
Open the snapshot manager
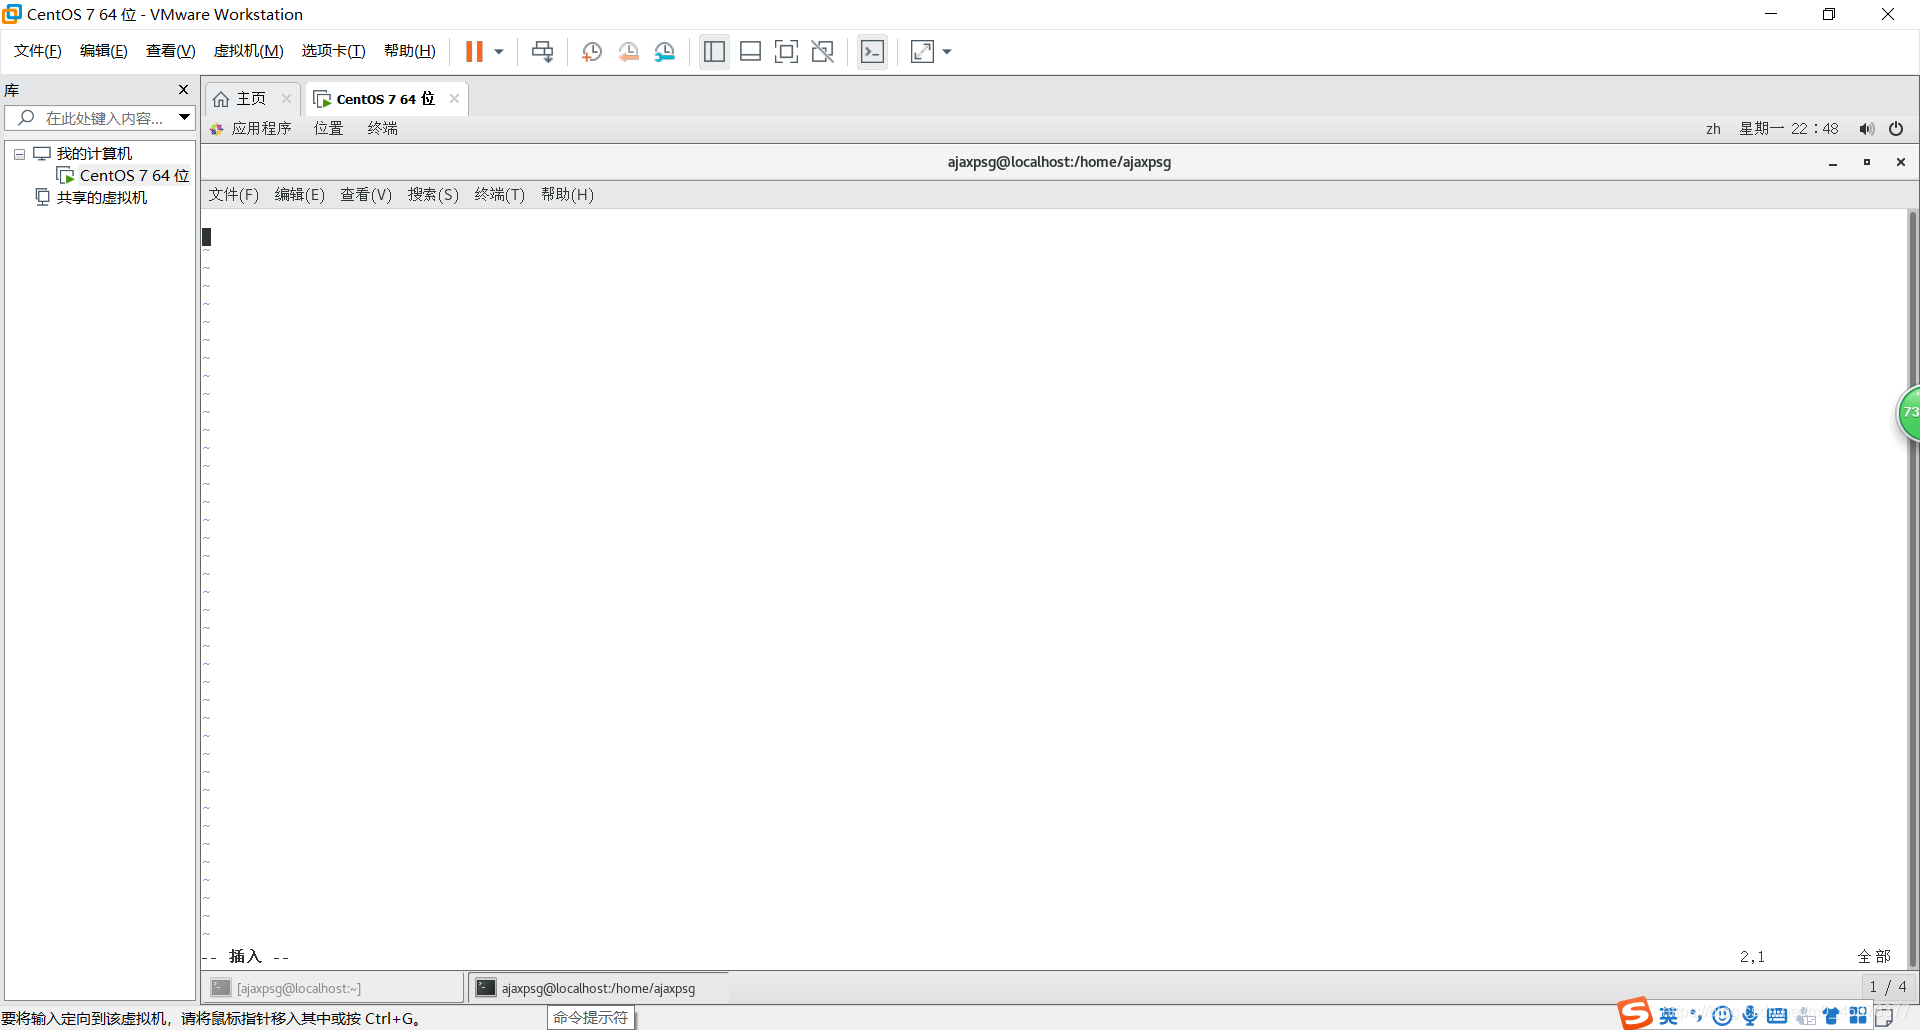[x=665, y=51]
